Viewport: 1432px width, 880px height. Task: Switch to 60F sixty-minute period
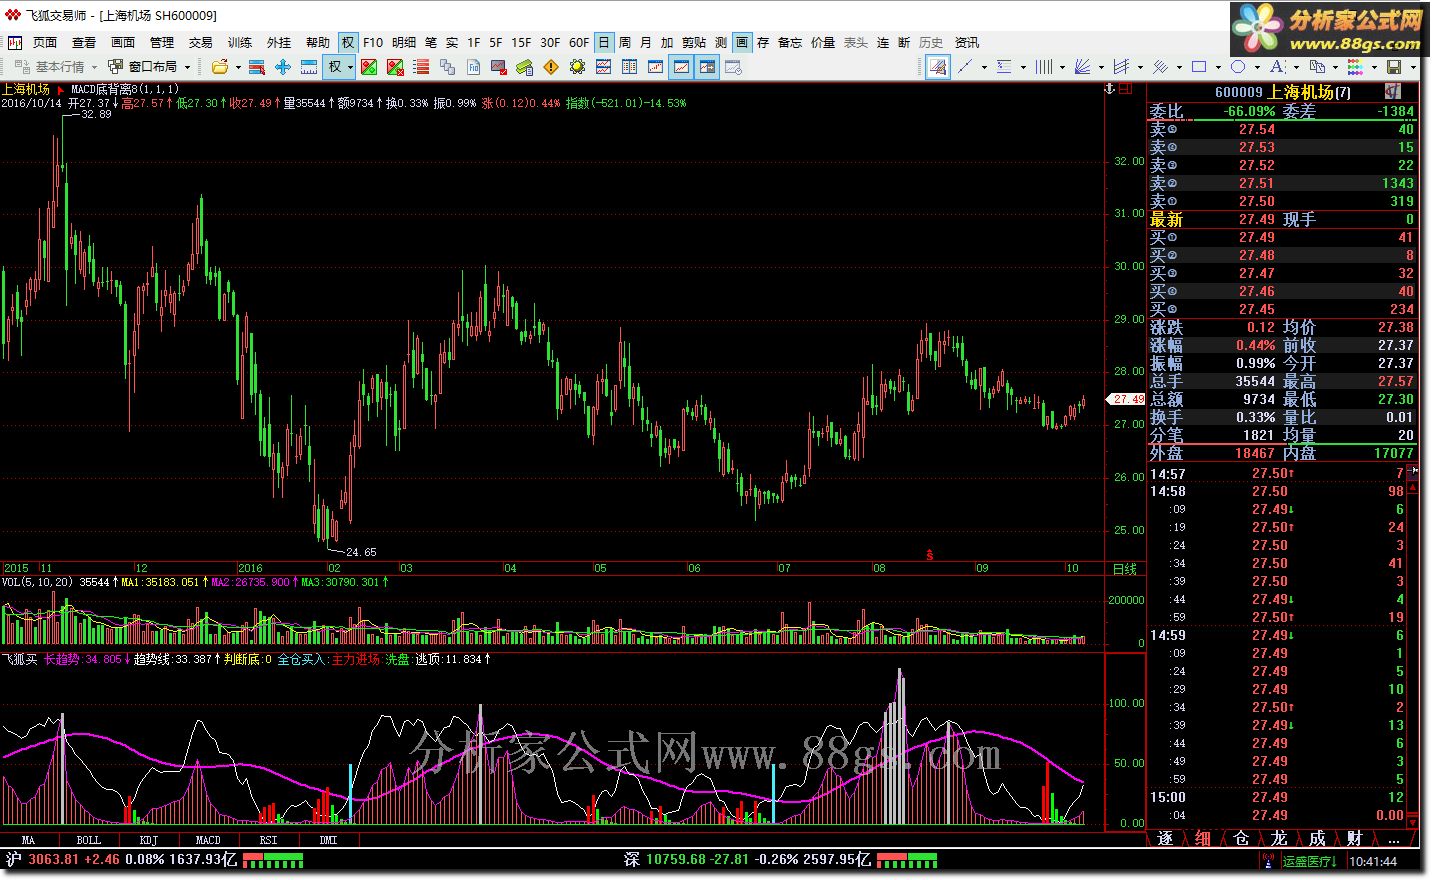pos(579,42)
